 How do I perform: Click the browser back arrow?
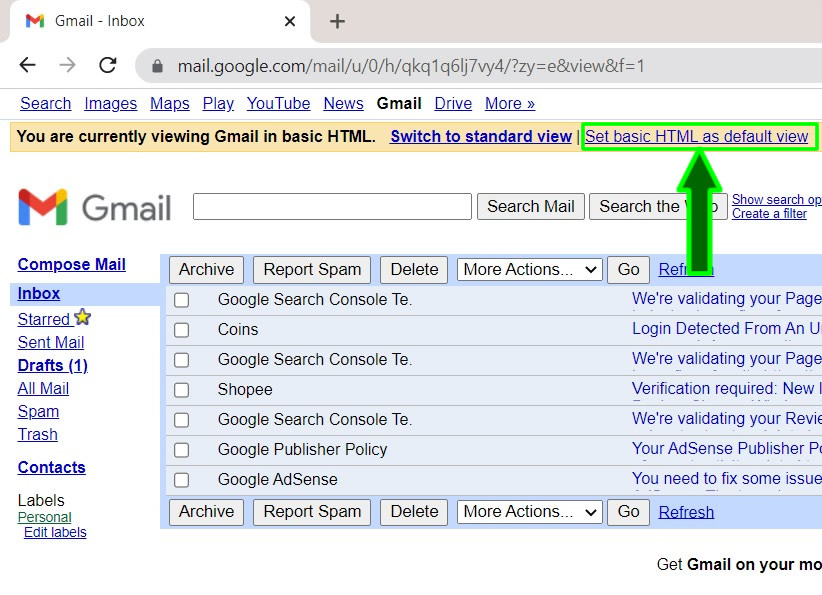click(27, 65)
